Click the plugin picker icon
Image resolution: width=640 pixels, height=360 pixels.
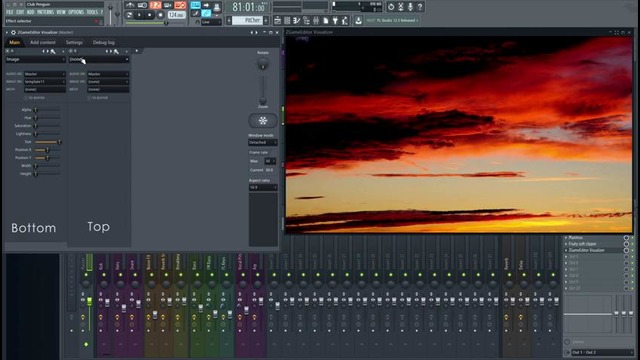click(x=335, y=20)
